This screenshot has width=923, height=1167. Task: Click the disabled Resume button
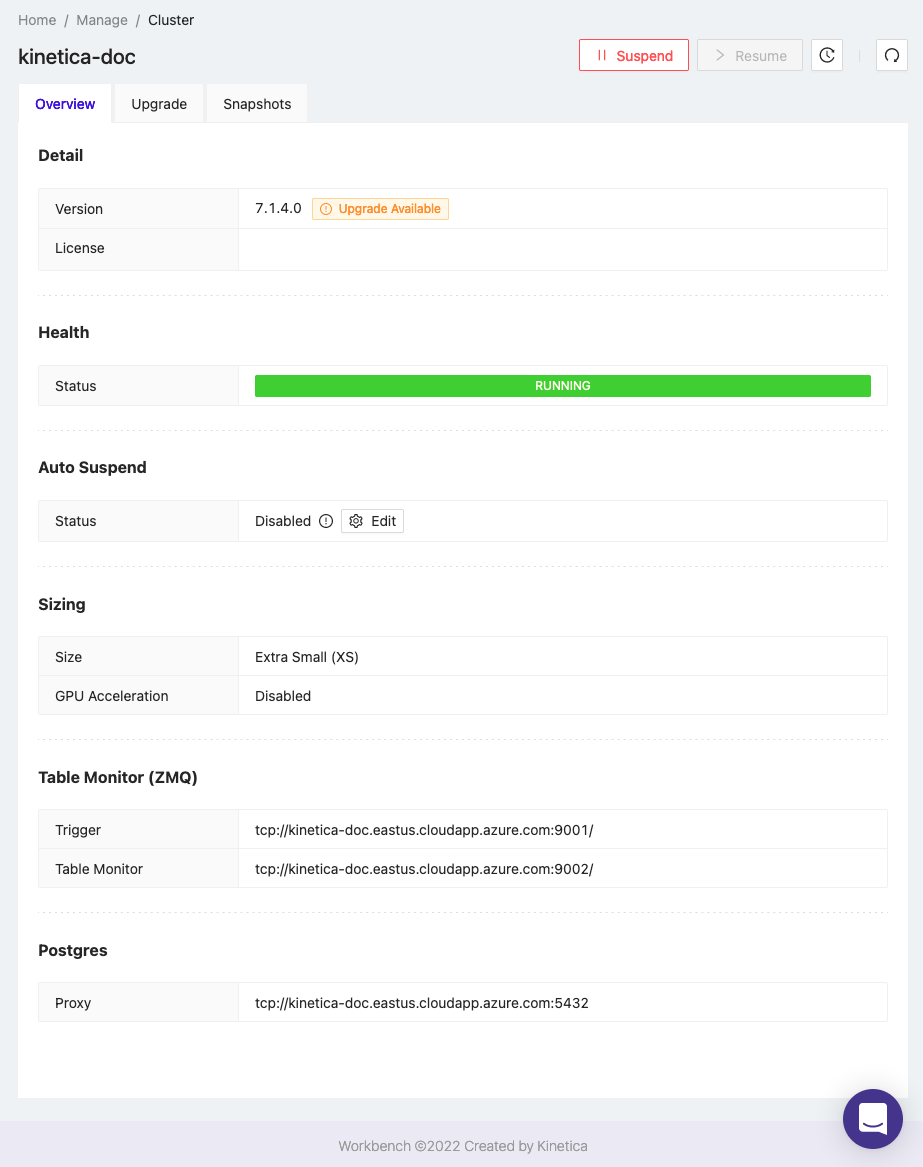click(750, 55)
